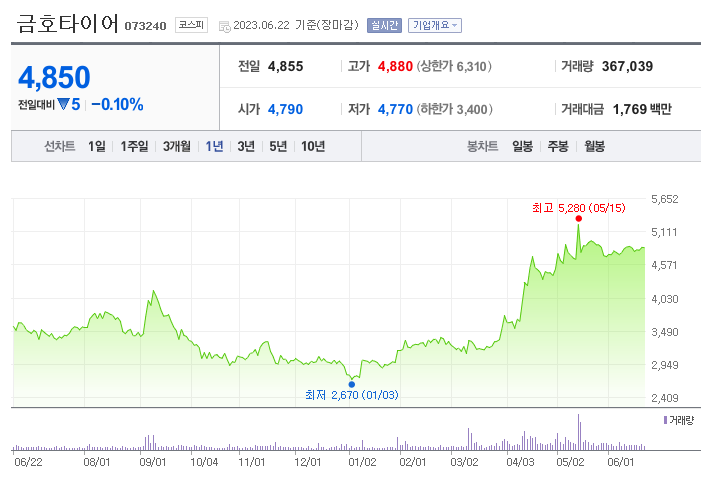701x485 pixels.
Task: Click the 05/02 x-axis date label
Action: tap(570, 462)
